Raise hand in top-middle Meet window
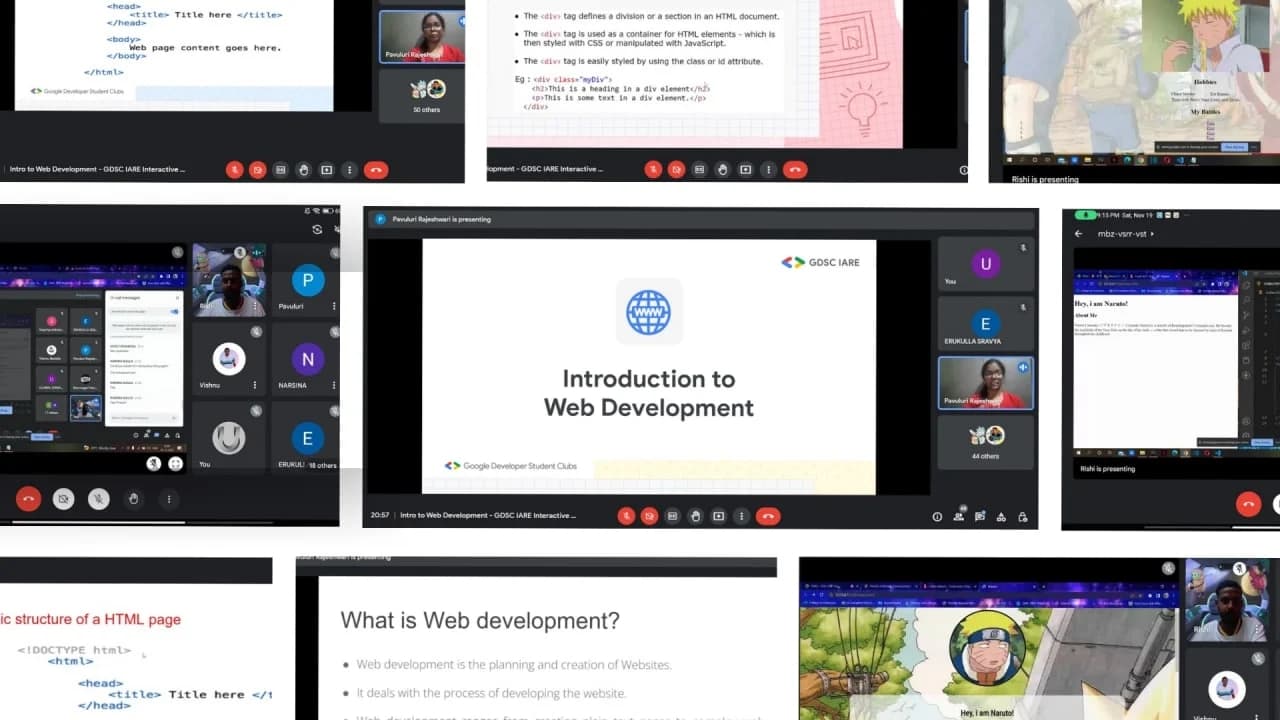 [722, 170]
